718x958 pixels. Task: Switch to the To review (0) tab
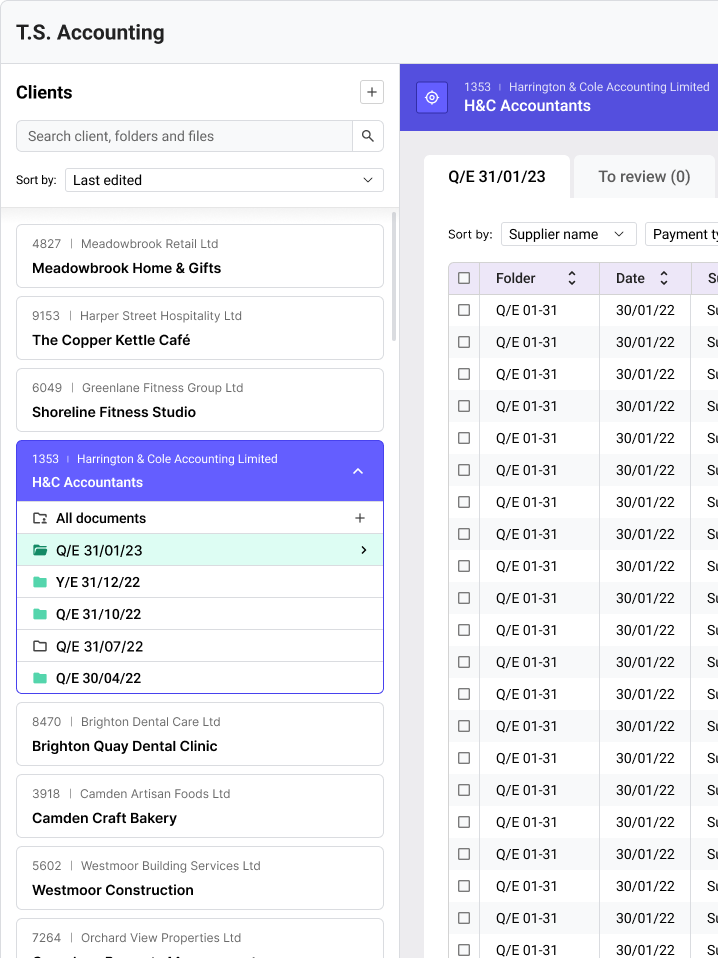coord(644,176)
